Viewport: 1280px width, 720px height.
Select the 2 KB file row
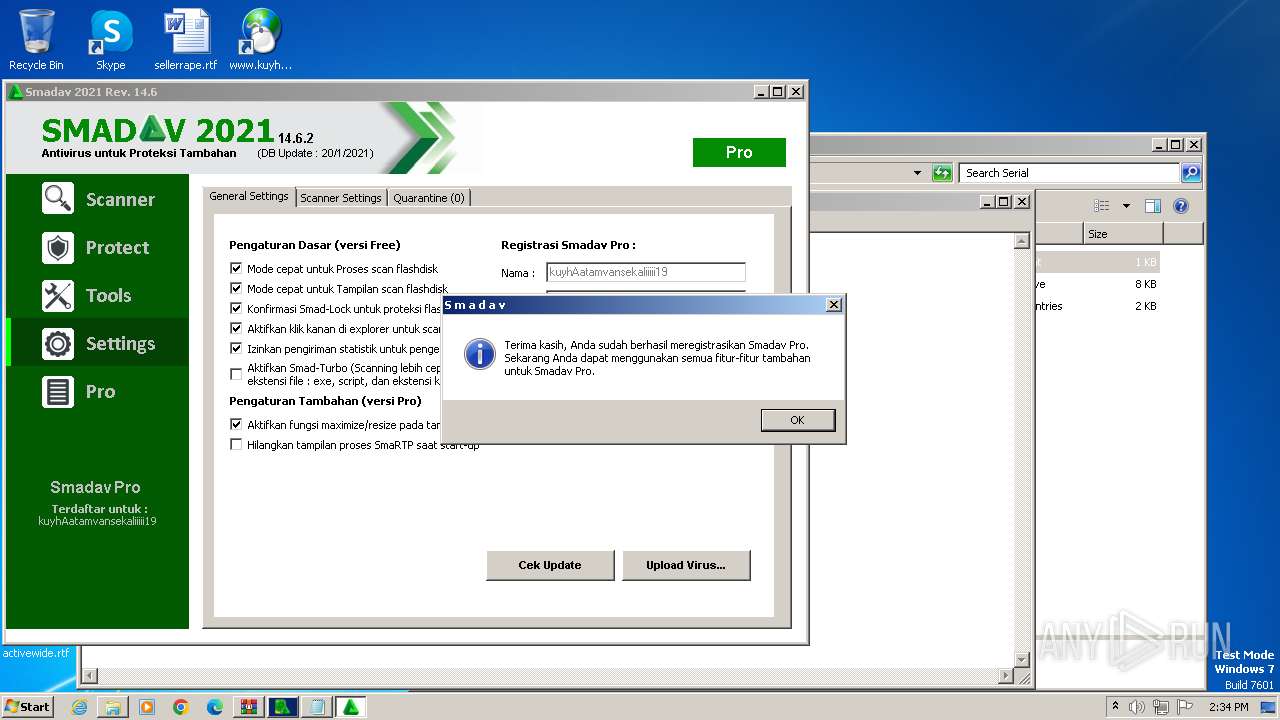pos(1097,306)
